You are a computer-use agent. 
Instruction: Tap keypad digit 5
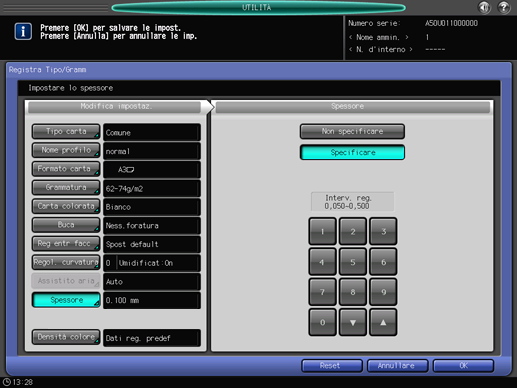click(353, 261)
